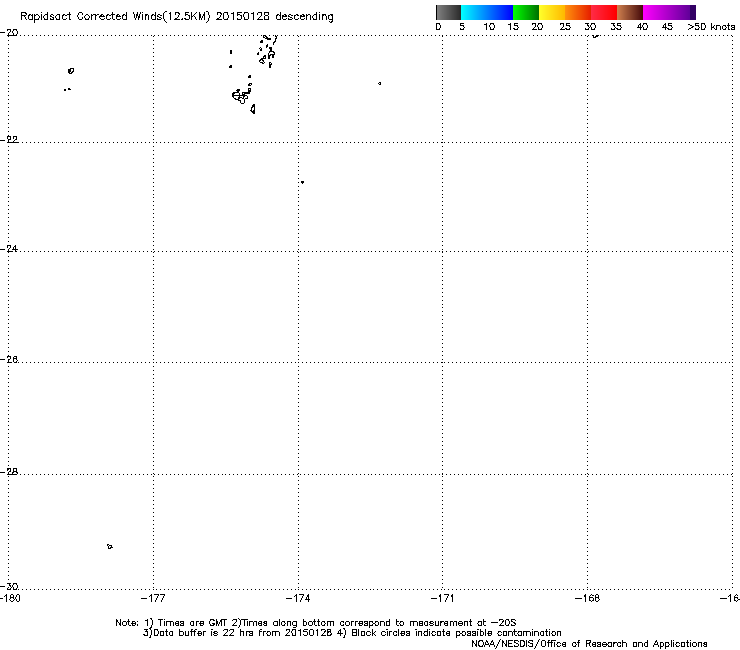740x650 pixels.
Task: Click the large island cluster outline near -175
Action: coord(241,96)
